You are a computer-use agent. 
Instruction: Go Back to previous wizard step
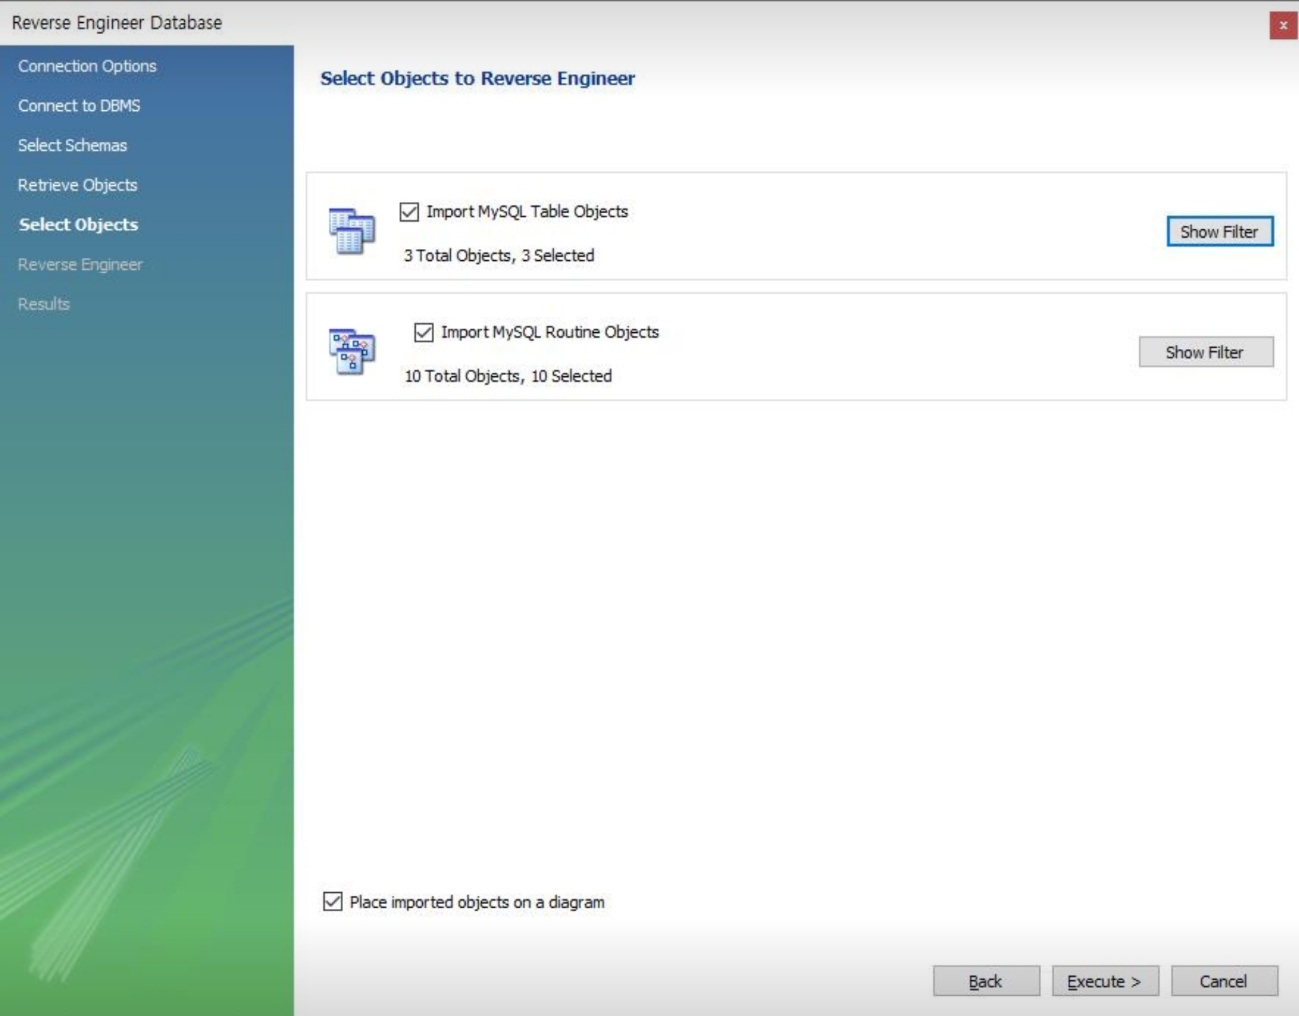[986, 981]
